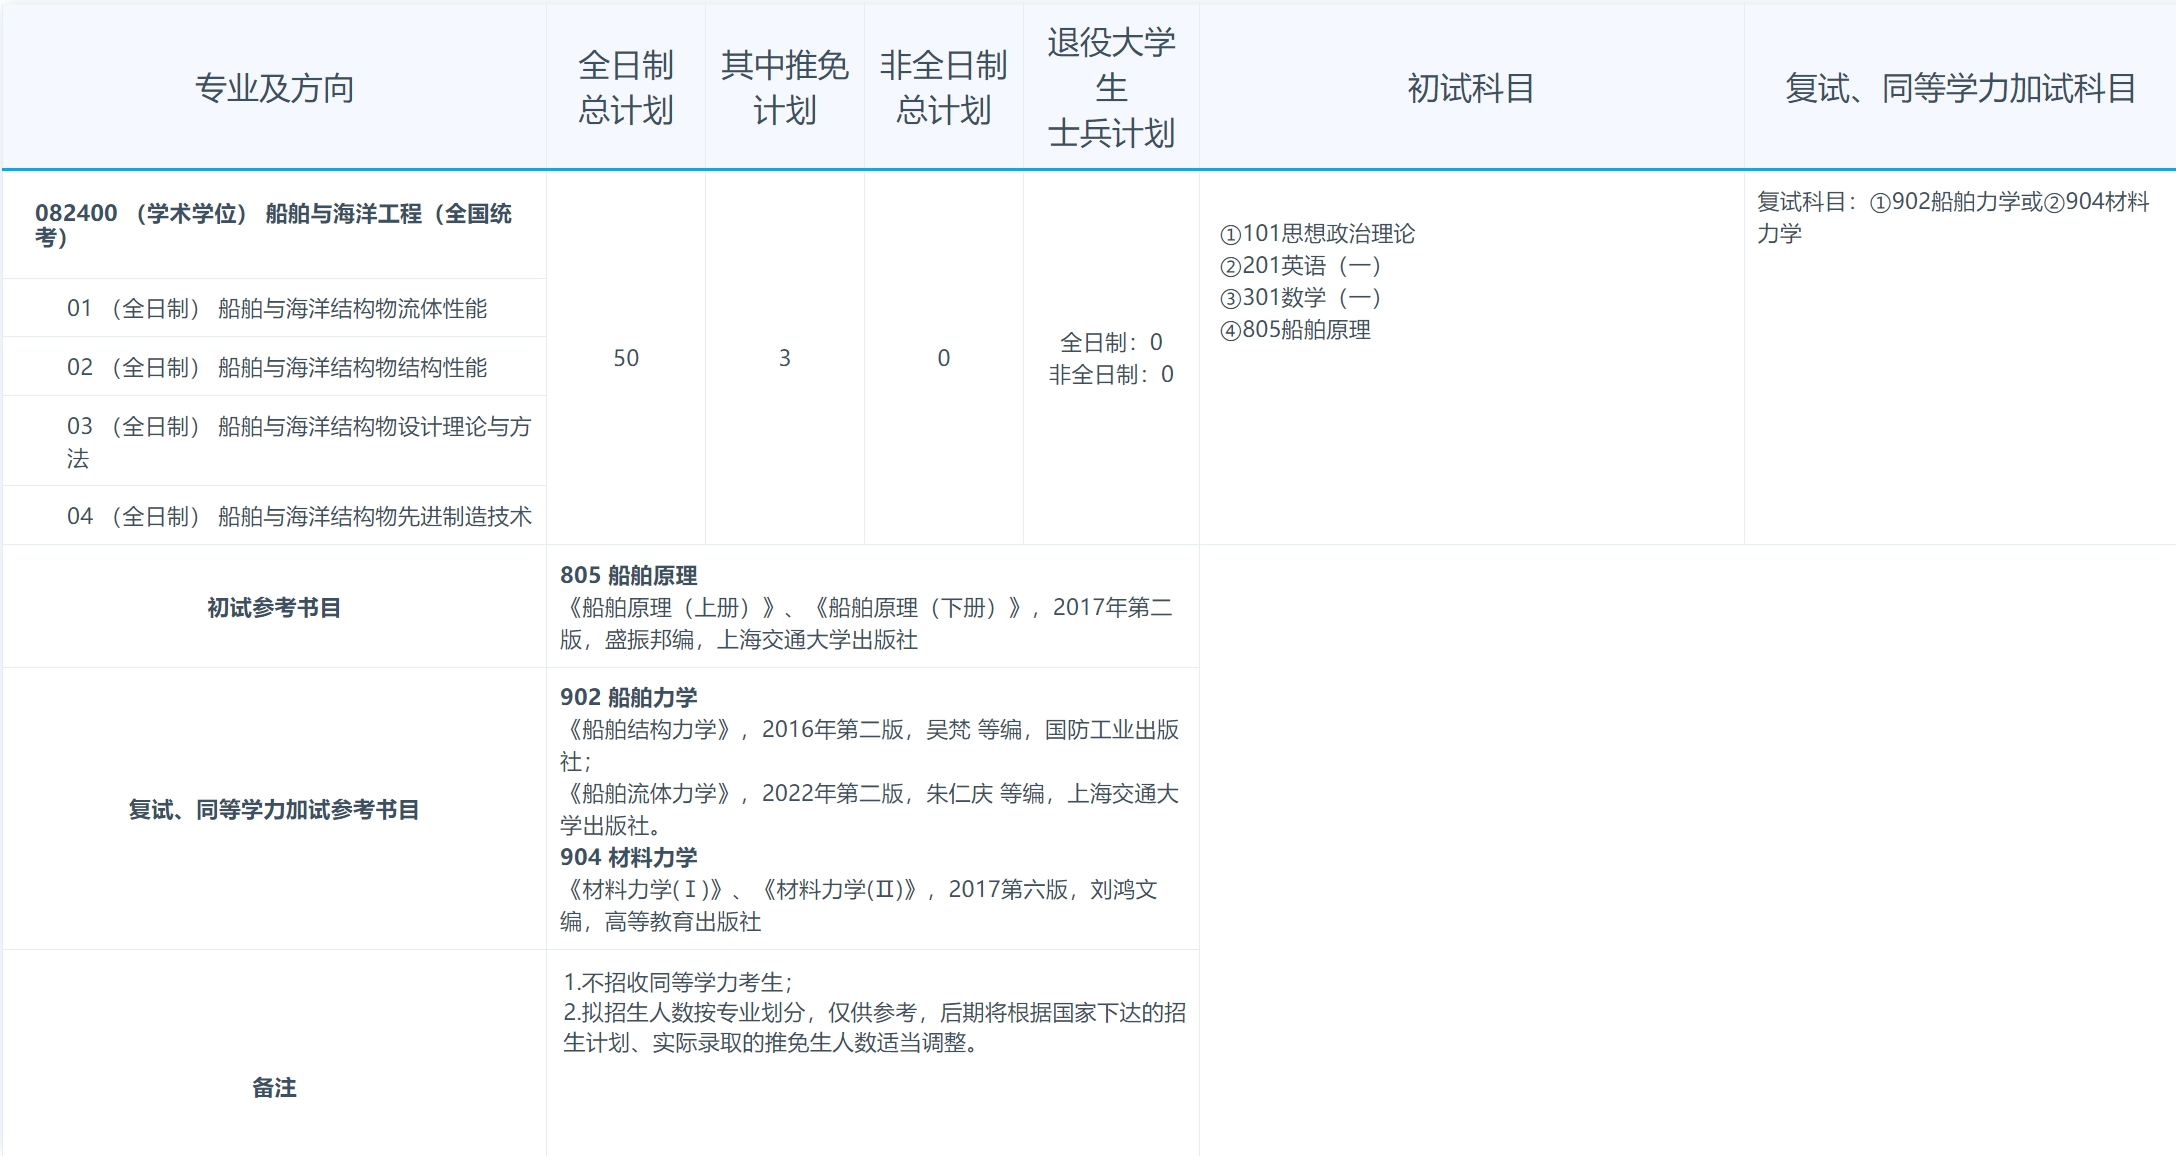The width and height of the screenshot is (2176, 1156).
Task: Click the full-time plan value 50
Action: 626,358
